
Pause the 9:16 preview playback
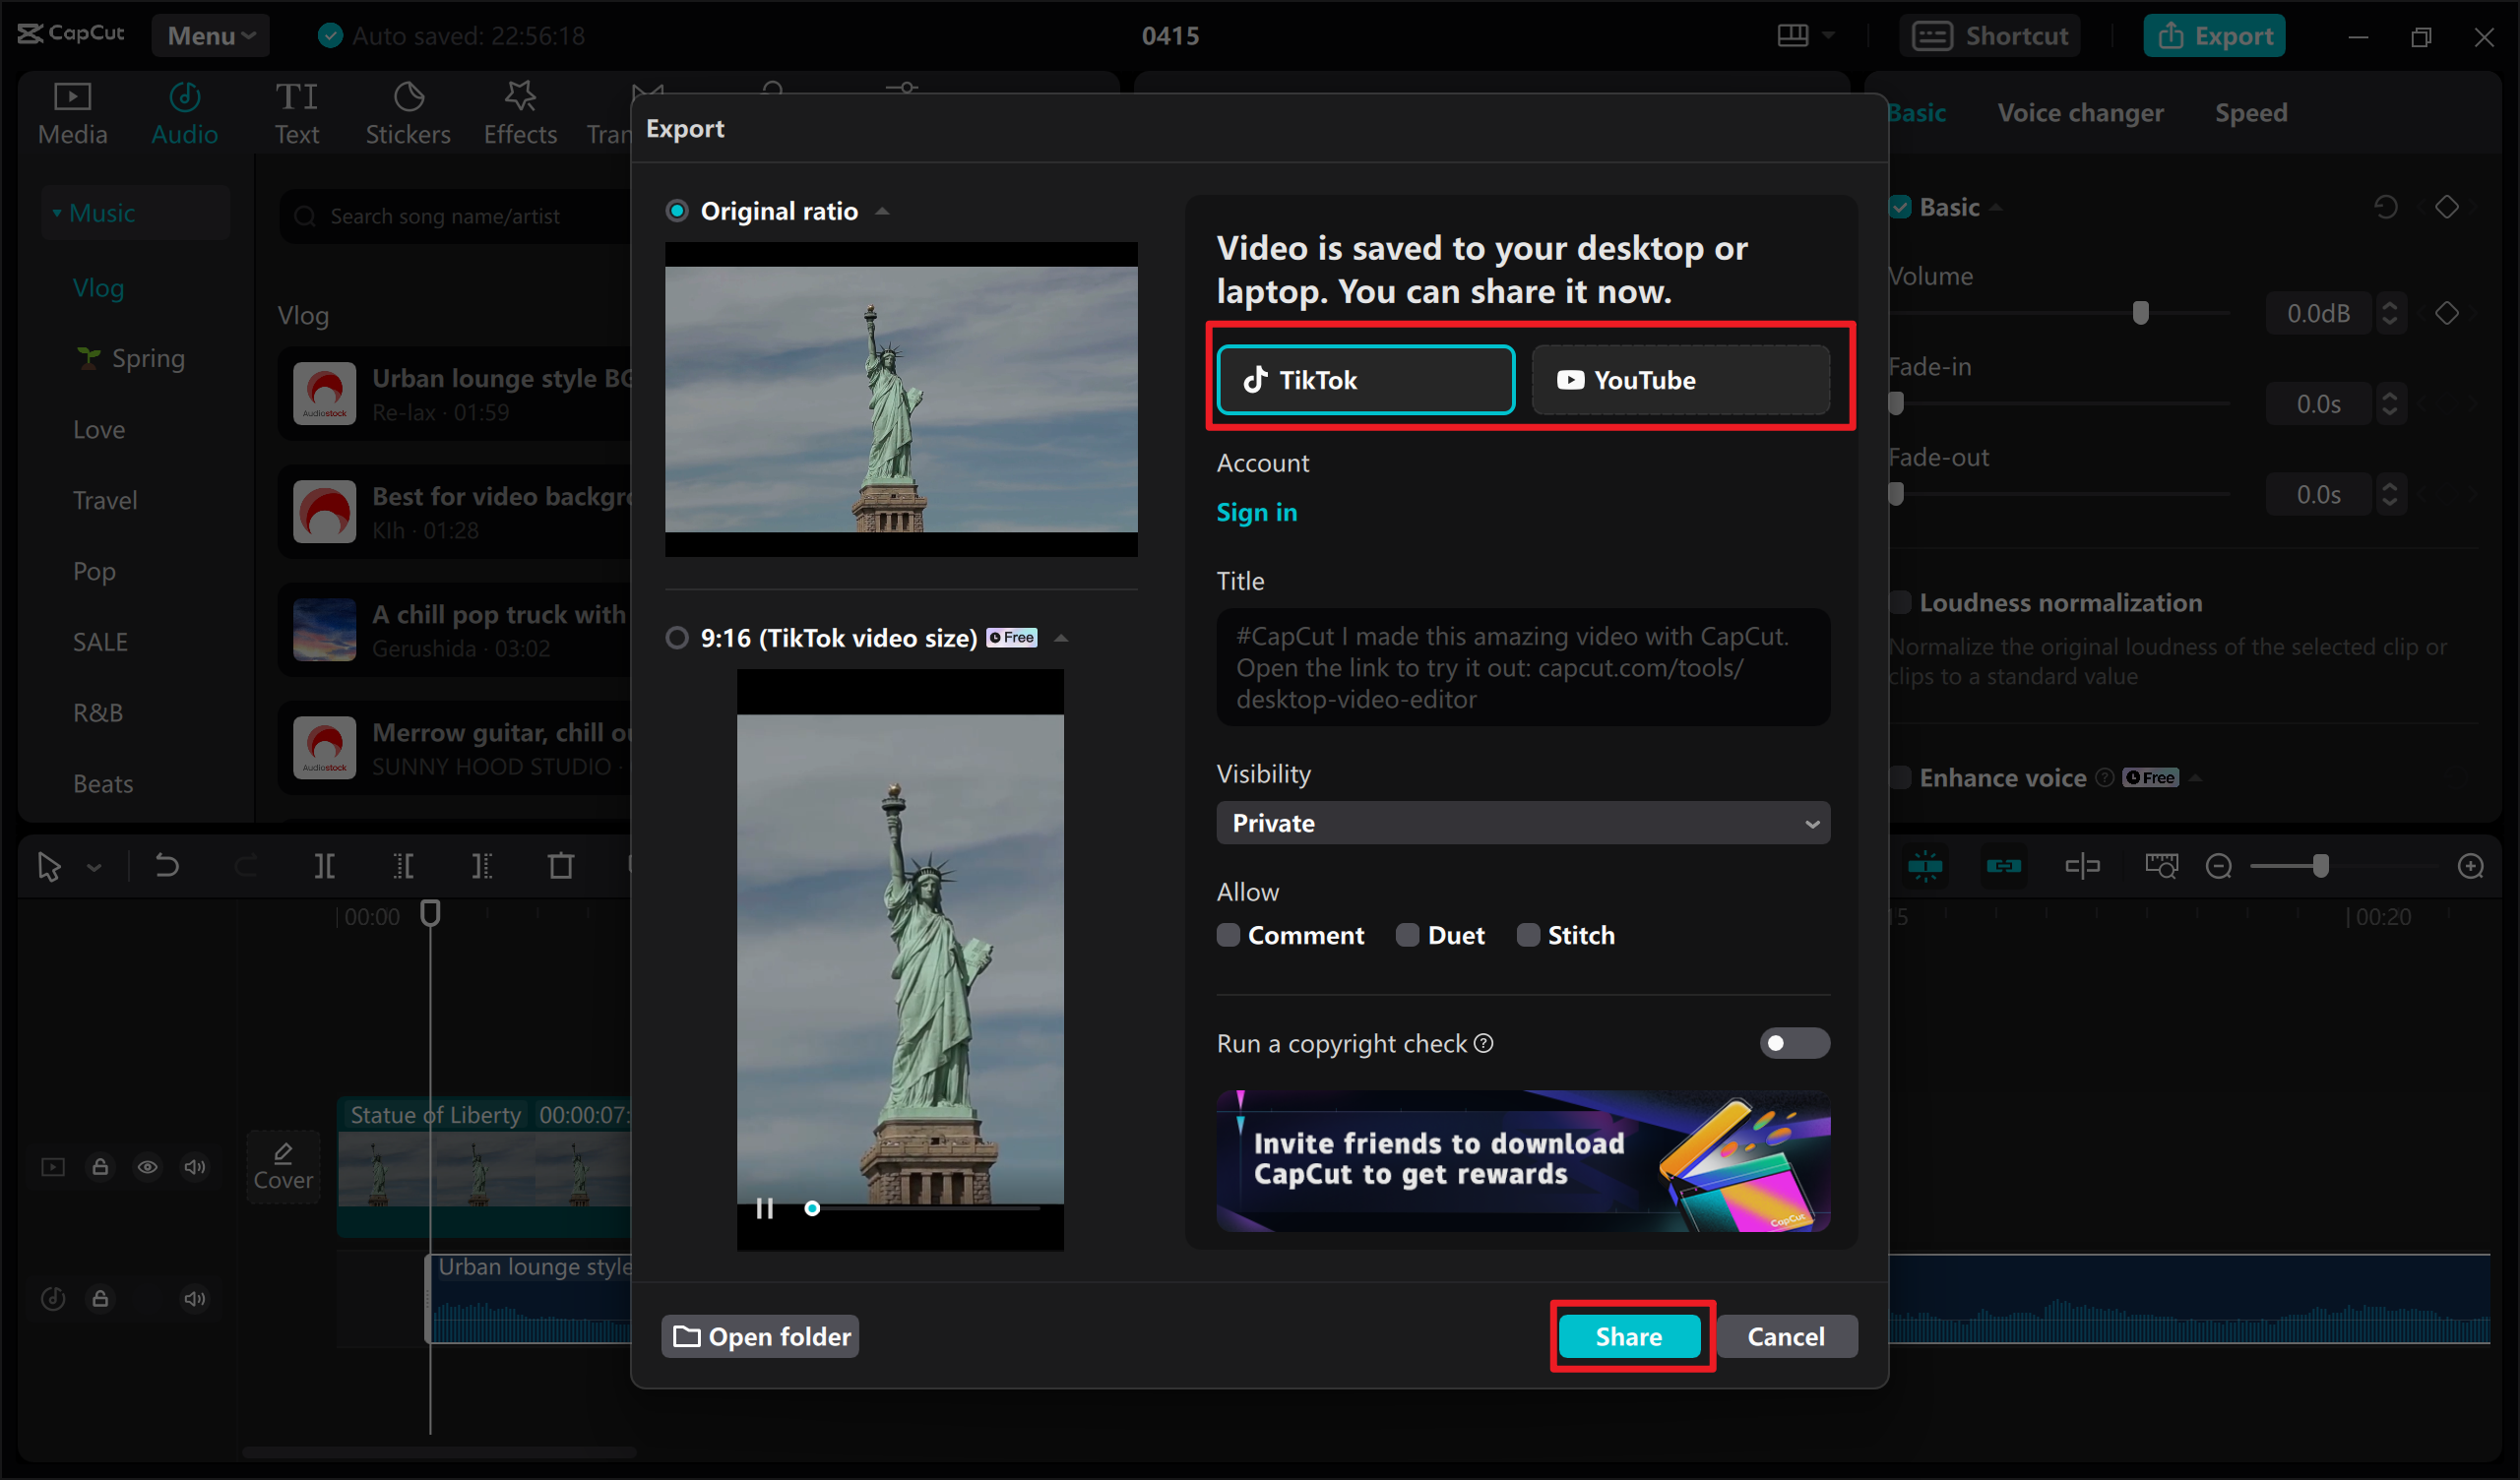[x=765, y=1209]
